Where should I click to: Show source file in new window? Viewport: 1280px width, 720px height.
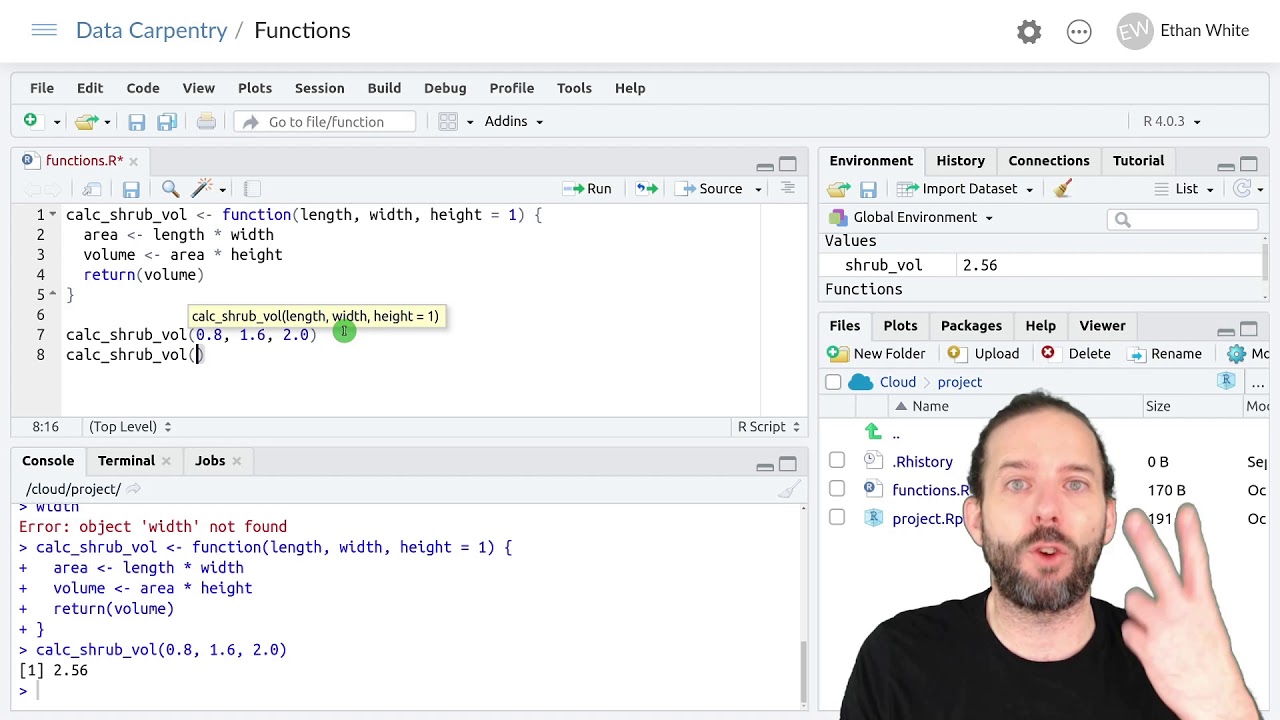[x=92, y=189]
